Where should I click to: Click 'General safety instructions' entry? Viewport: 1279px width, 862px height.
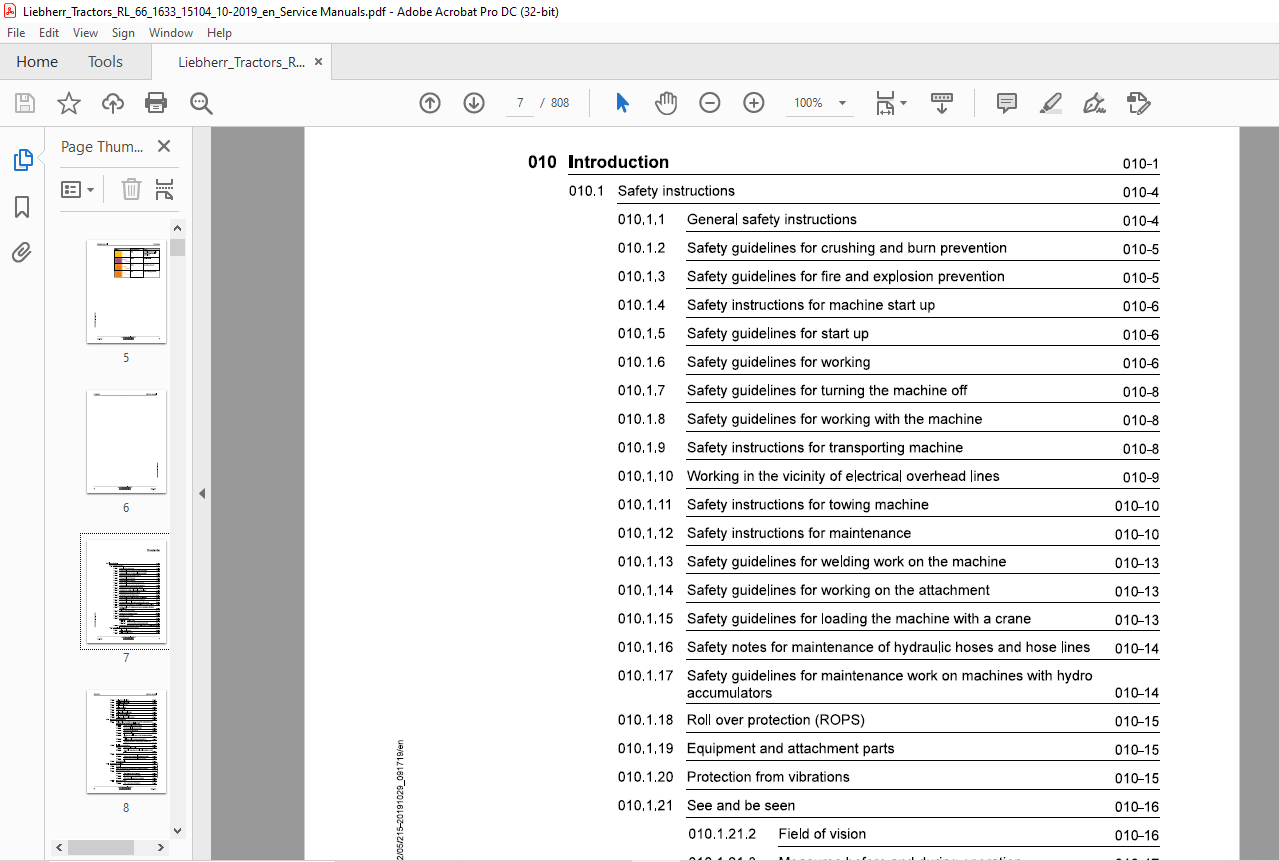coord(772,220)
